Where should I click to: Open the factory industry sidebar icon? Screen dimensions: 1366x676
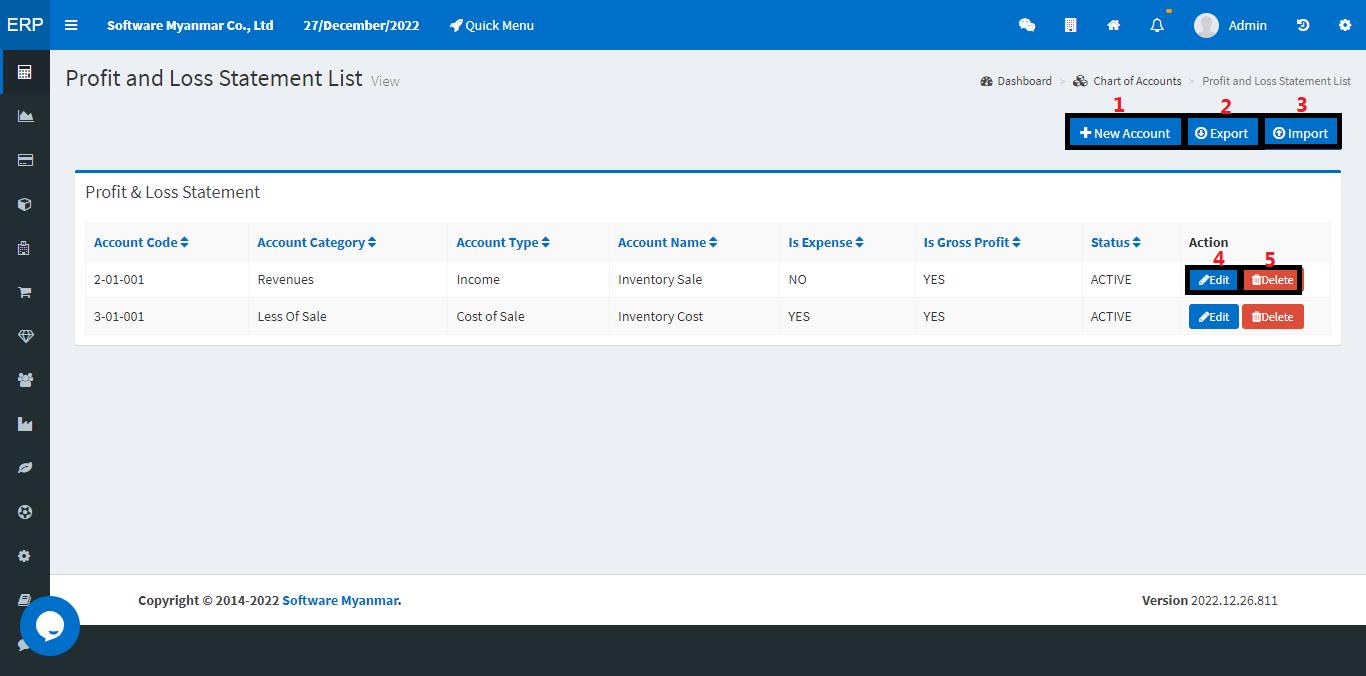point(25,424)
